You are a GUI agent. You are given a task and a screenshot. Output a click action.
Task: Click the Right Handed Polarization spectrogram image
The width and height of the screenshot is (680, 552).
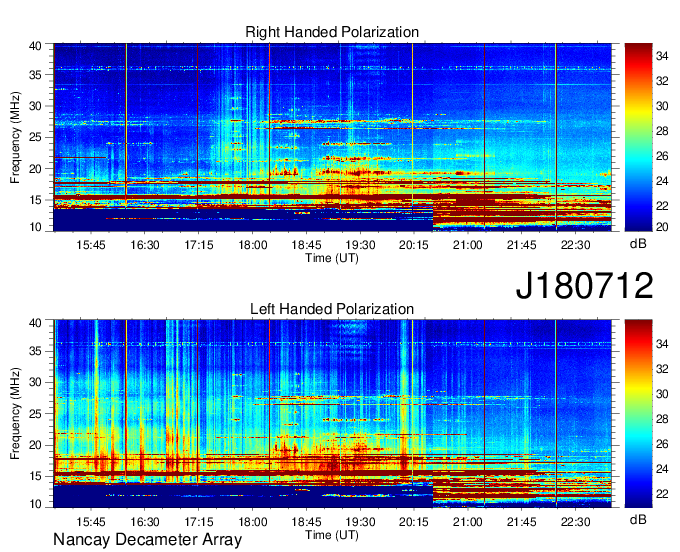(333, 137)
